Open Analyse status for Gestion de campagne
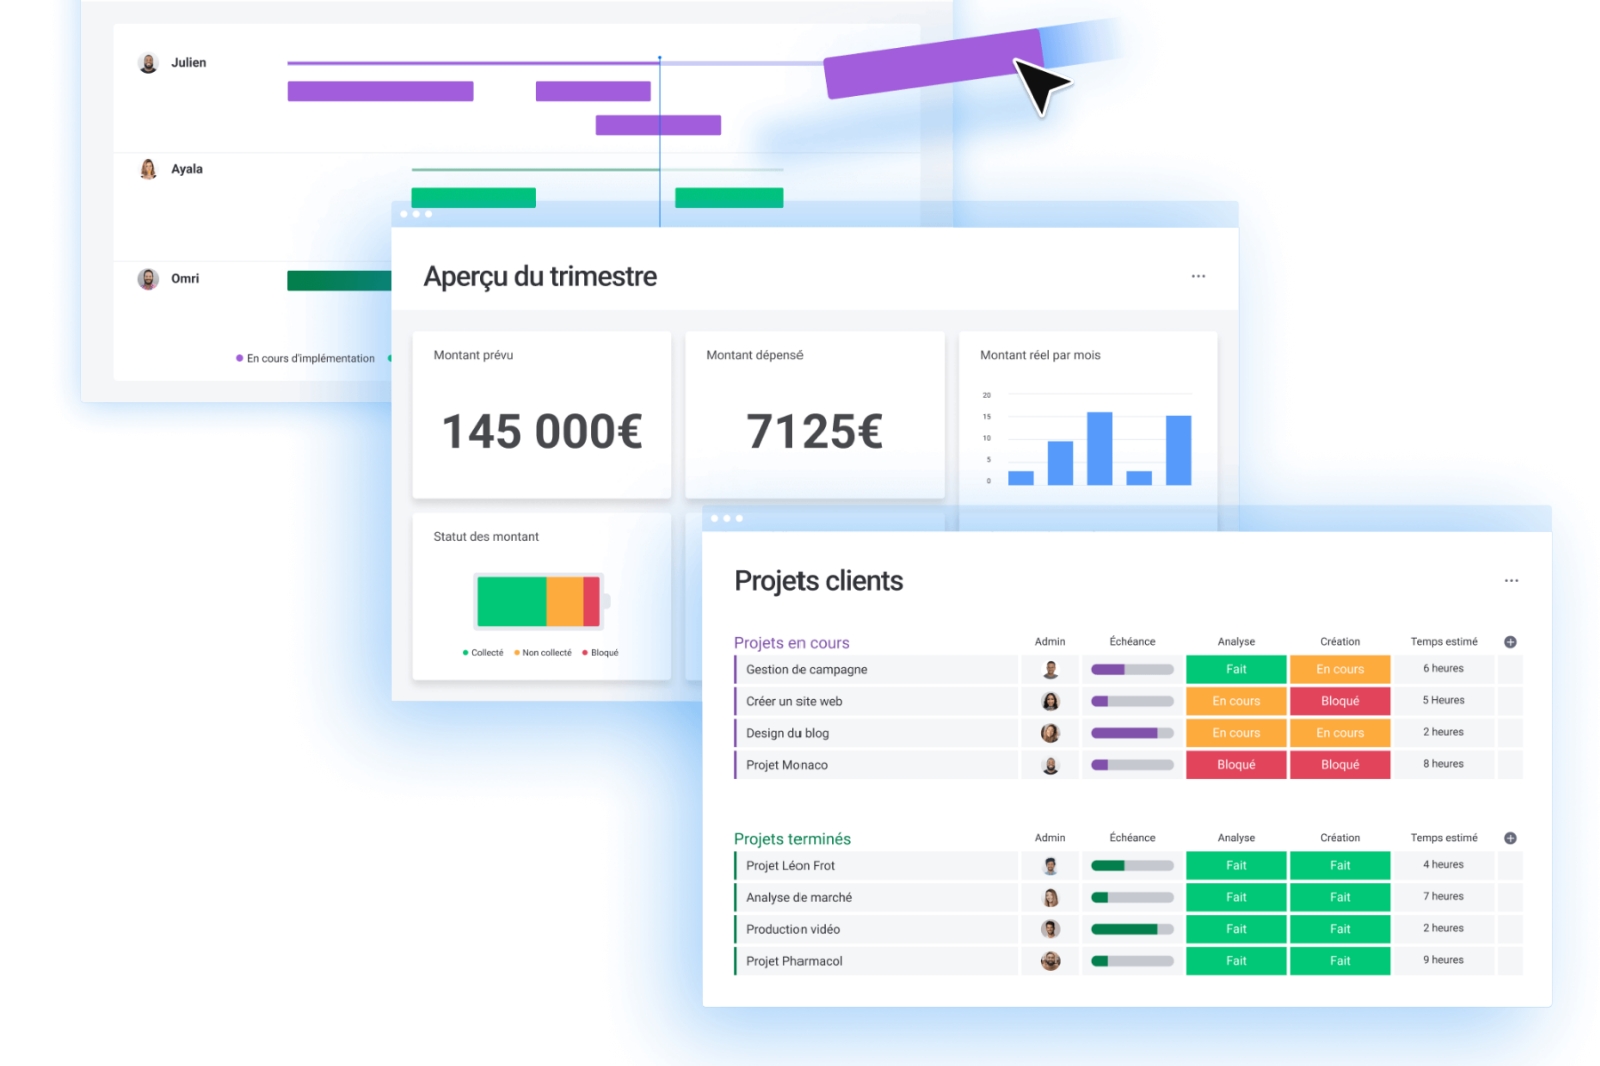1600x1066 pixels. pos(1236,669)
